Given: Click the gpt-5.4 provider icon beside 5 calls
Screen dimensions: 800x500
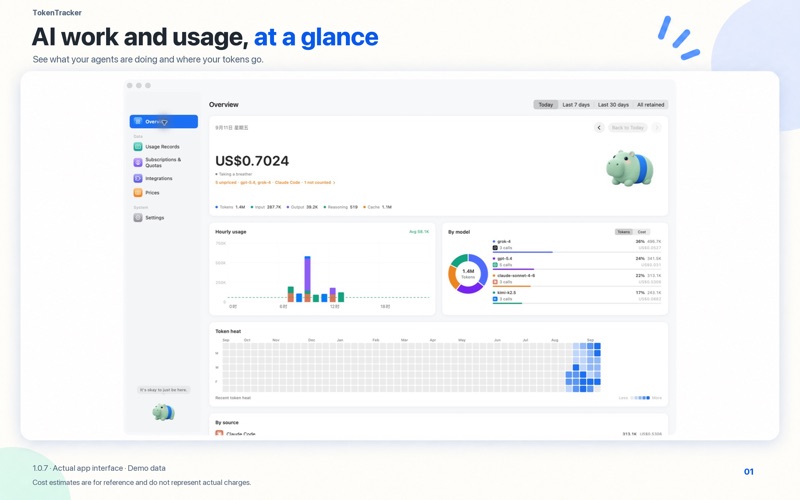Looking at the screenshot, I should (495, 265).
